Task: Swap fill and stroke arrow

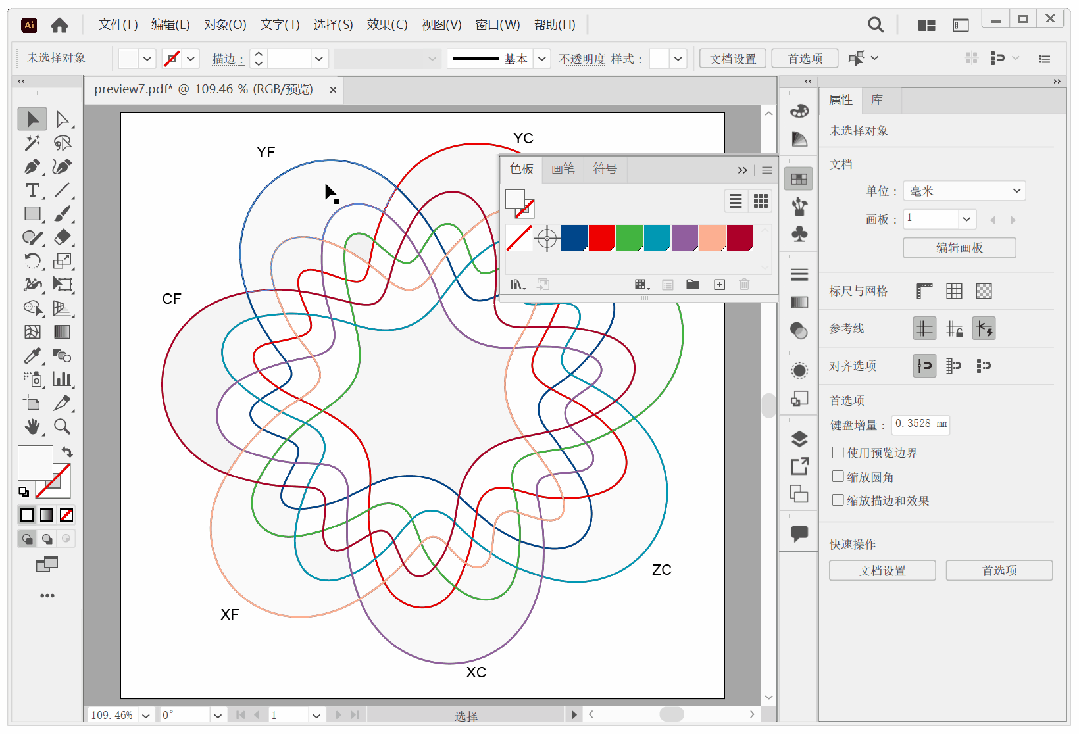Action: pos(67,452)
